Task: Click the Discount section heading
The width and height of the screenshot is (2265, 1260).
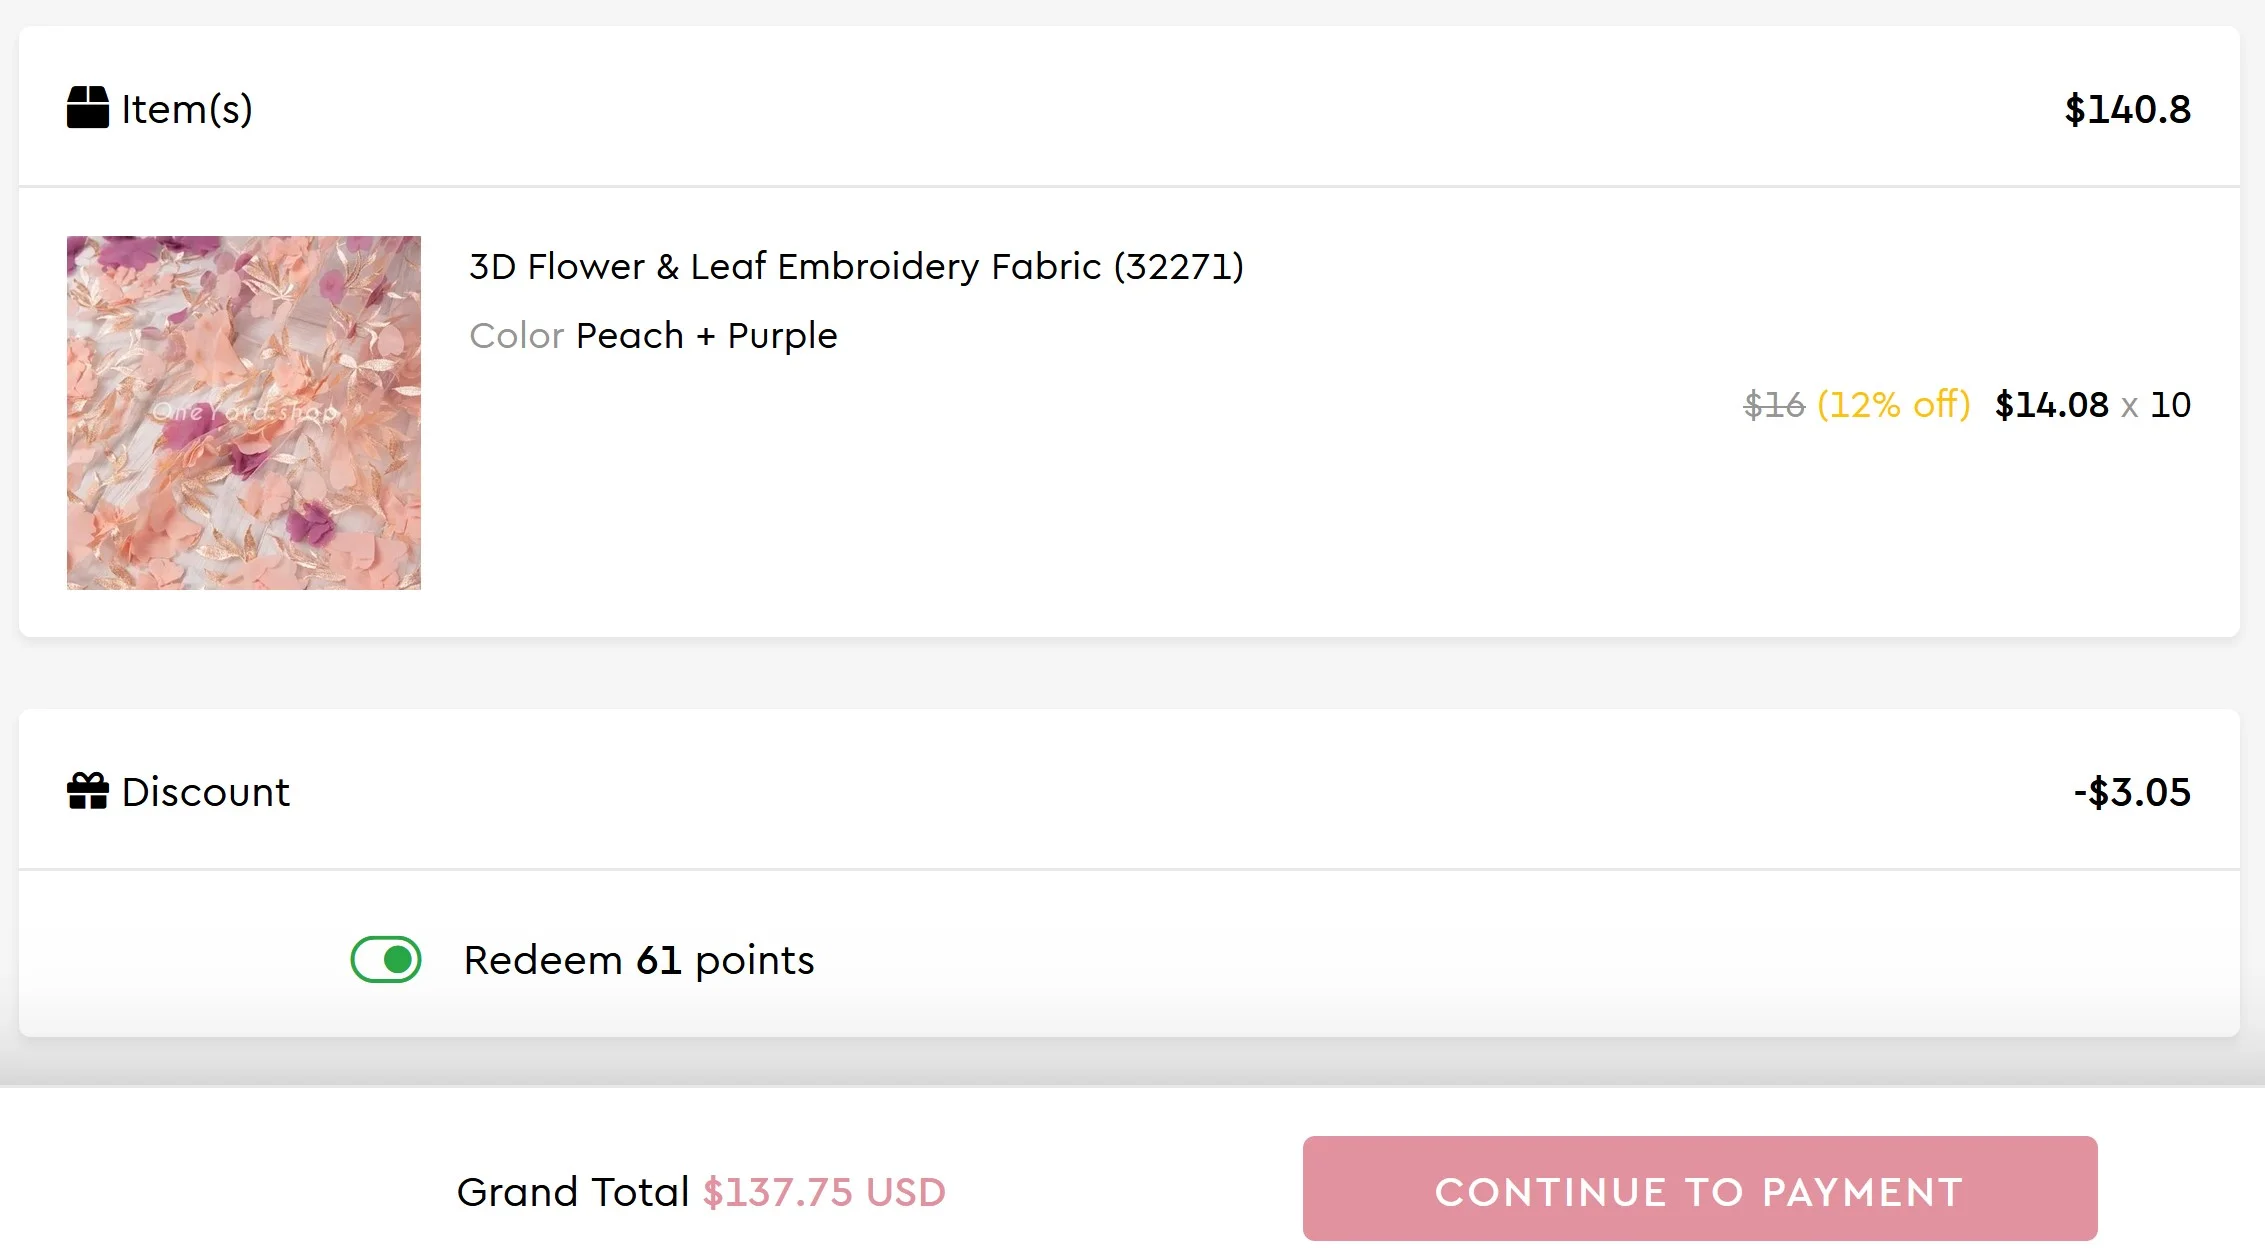Action: click(205, 792)
